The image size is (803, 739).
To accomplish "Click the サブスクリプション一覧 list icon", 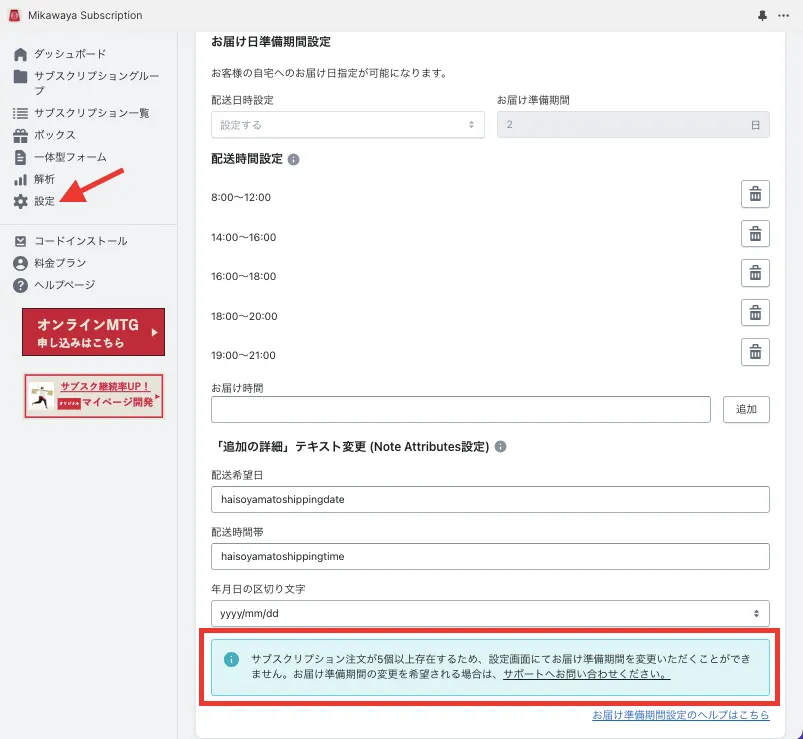I will point(20,113).
